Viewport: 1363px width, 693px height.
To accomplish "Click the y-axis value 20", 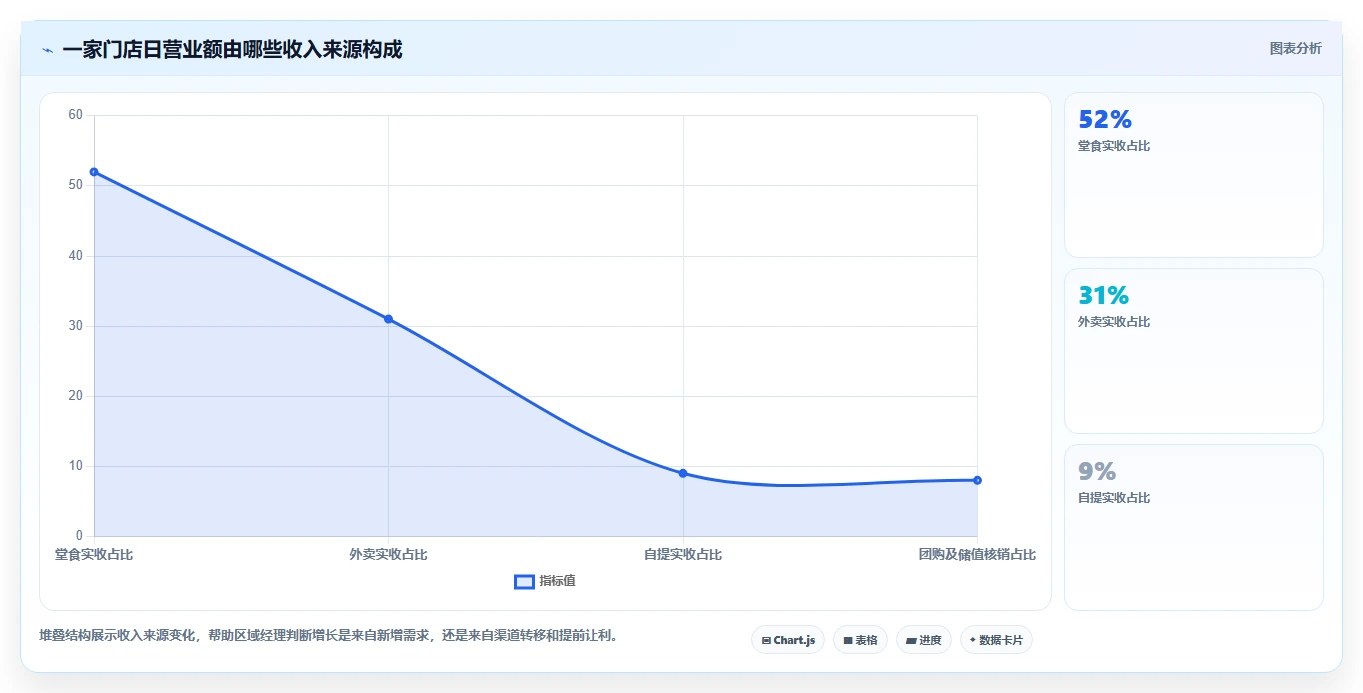I will [x=76, y=396].
